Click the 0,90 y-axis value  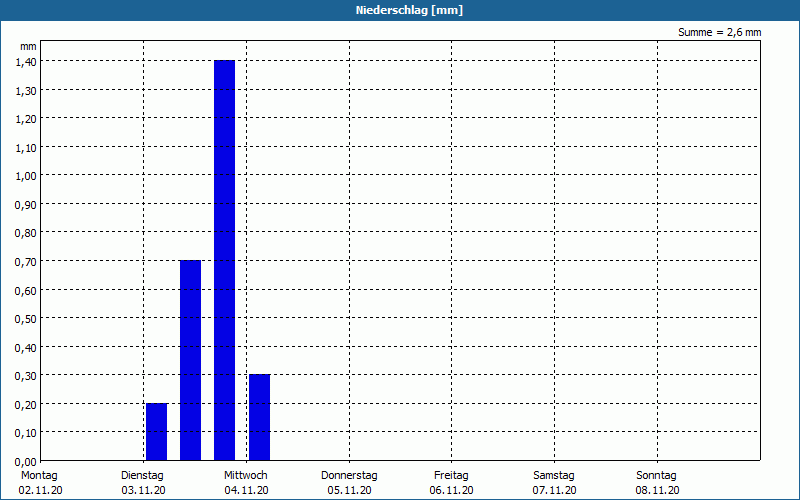(26, 204)
